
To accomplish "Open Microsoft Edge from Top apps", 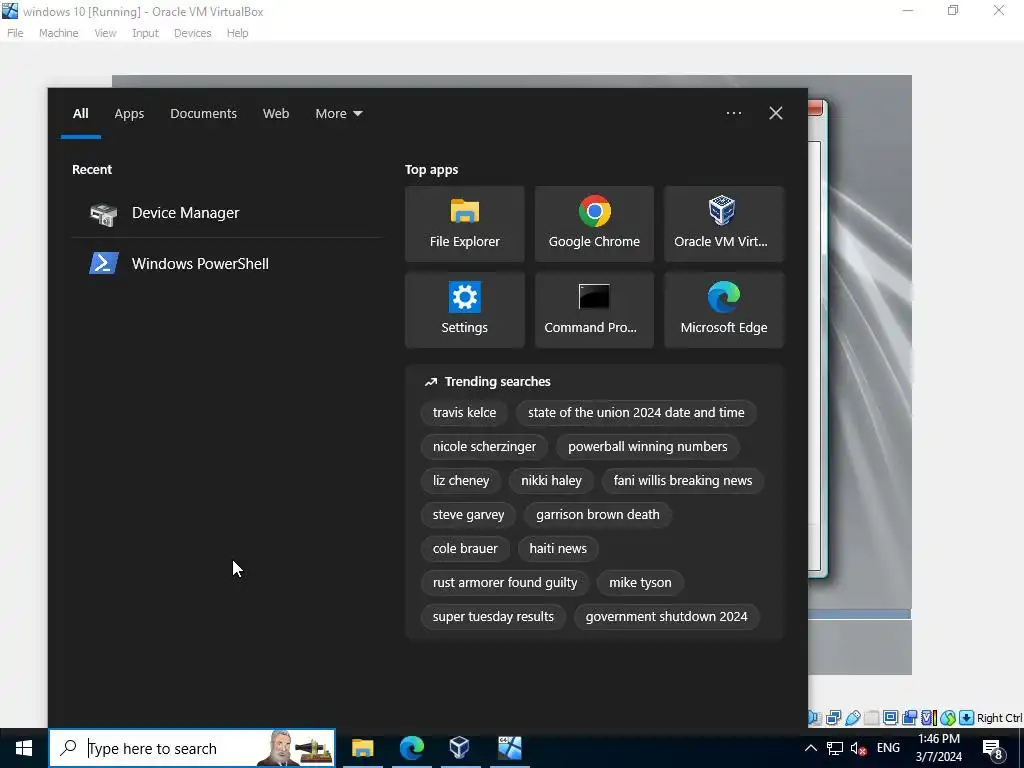I will [x=724, y=310].
